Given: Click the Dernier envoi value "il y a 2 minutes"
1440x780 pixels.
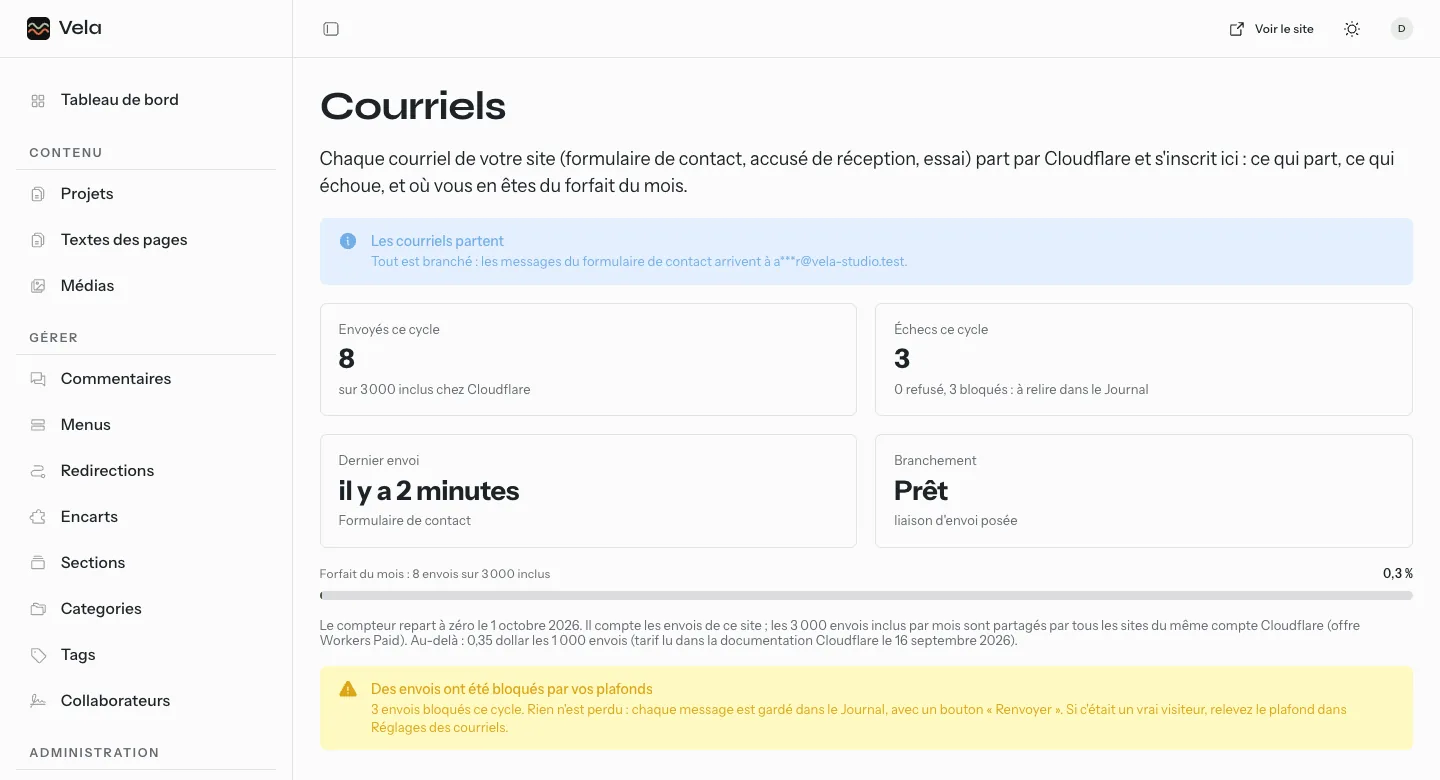Looking at the screenshot, I should coord(429,491).
